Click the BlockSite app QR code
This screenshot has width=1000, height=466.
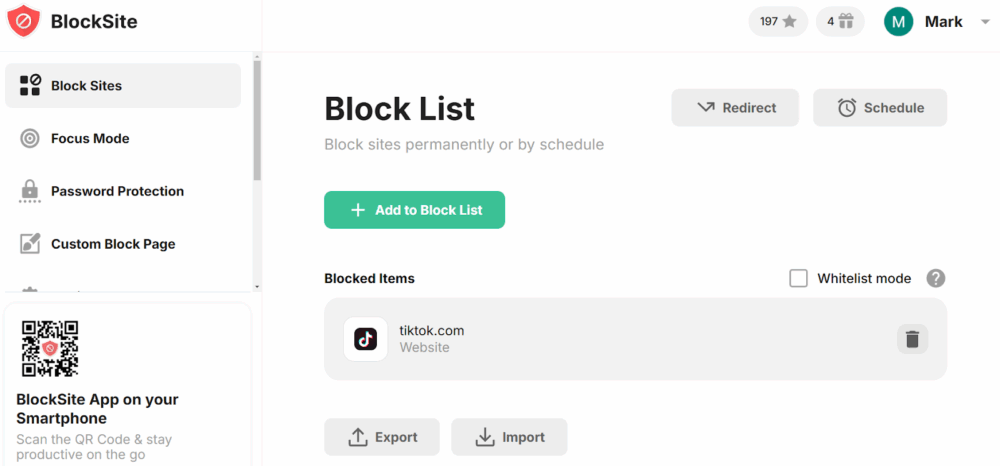coord(50,348)
